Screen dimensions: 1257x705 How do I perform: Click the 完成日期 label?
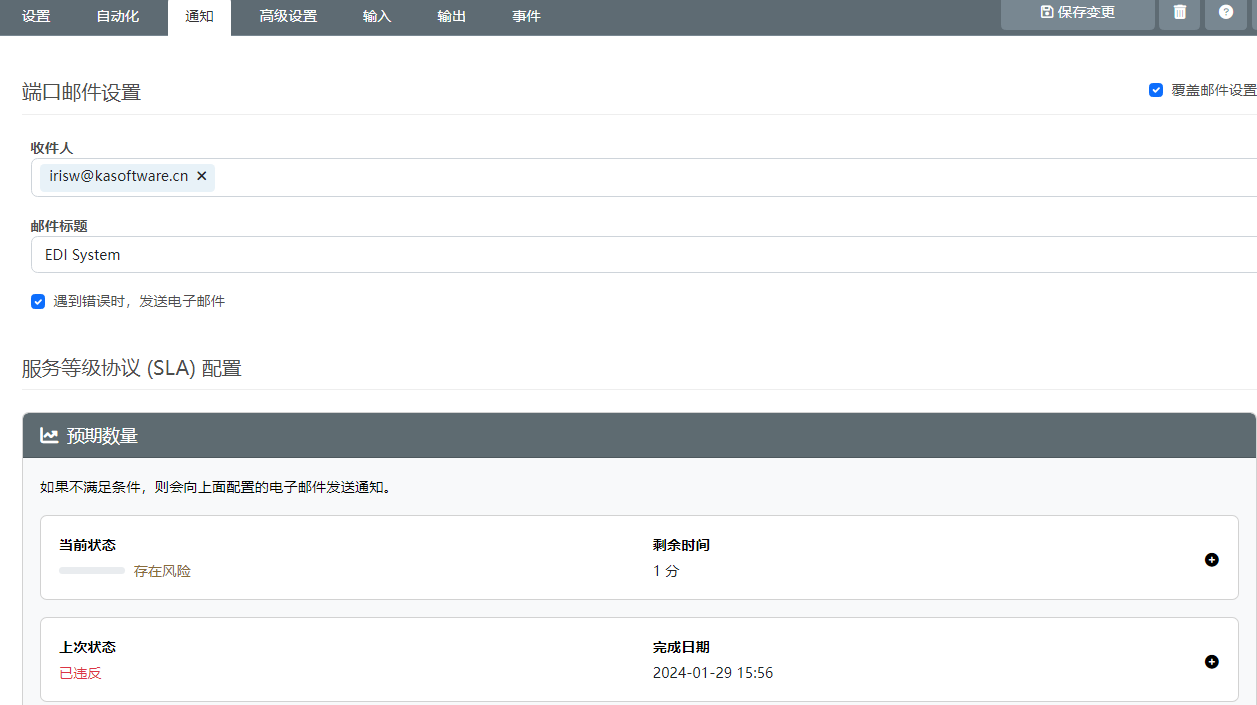(x=681, y=648)
